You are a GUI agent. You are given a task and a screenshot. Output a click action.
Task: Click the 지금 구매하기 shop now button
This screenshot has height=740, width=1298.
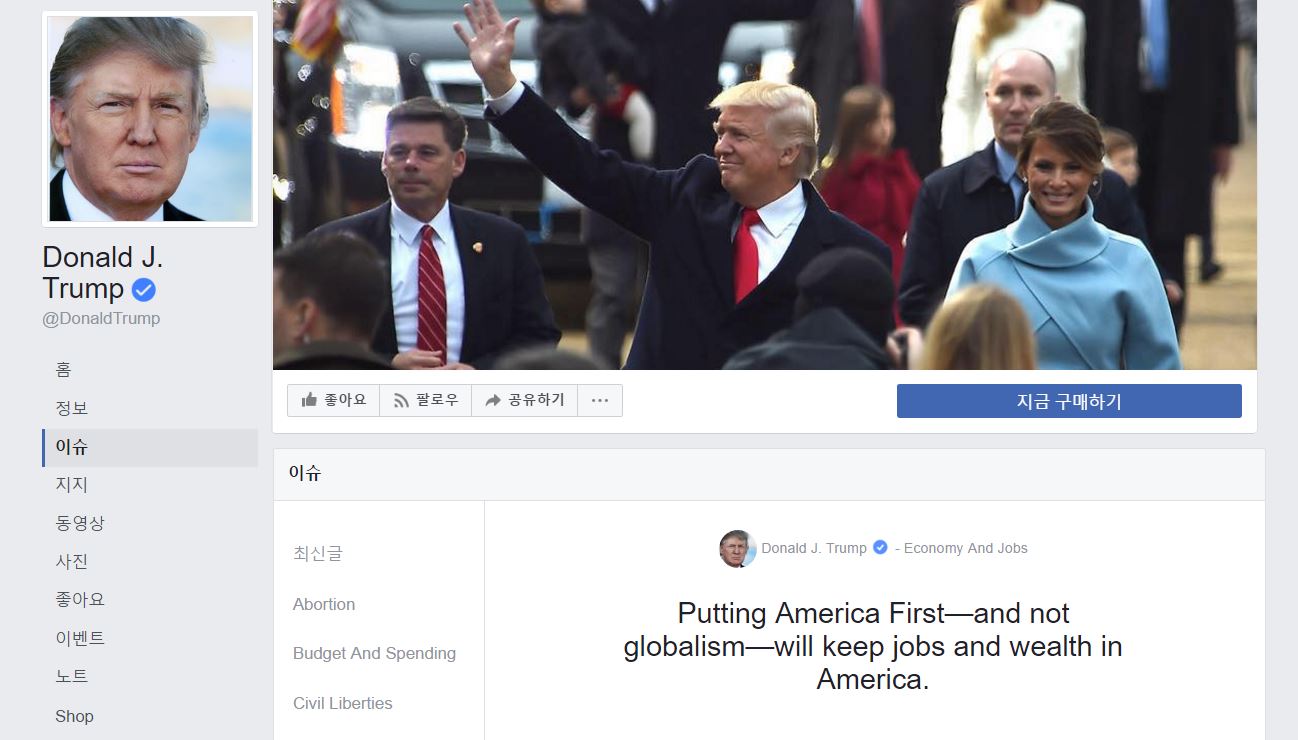pyautogui.click(x=1069, y=401)
